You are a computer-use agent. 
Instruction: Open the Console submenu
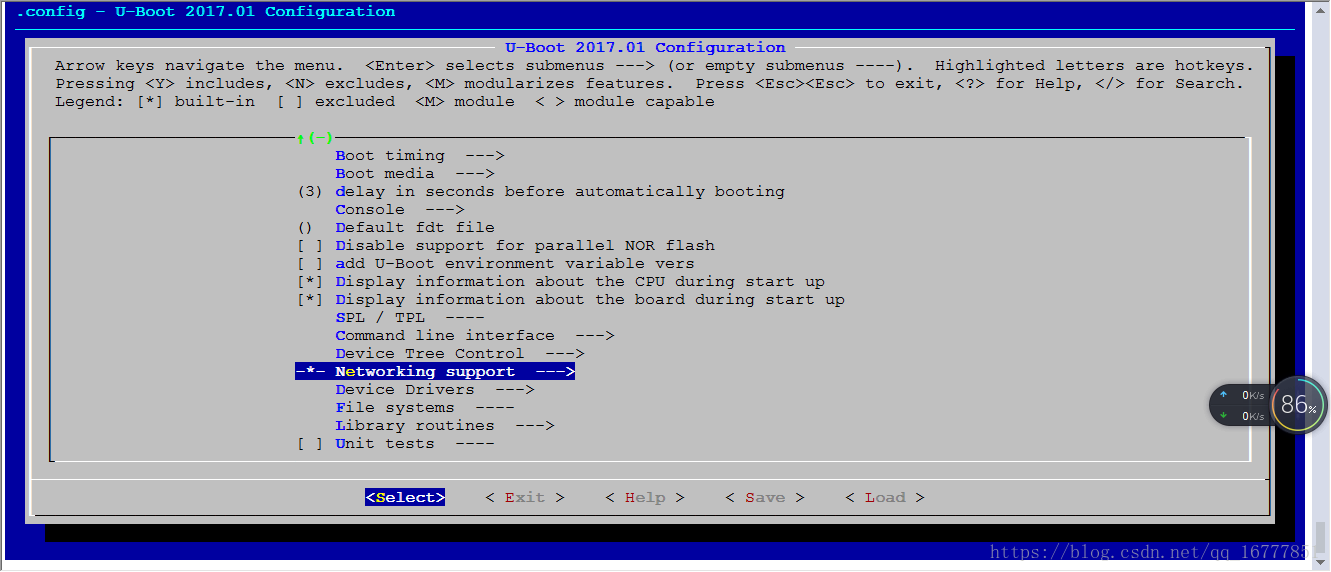pos(400,209)
